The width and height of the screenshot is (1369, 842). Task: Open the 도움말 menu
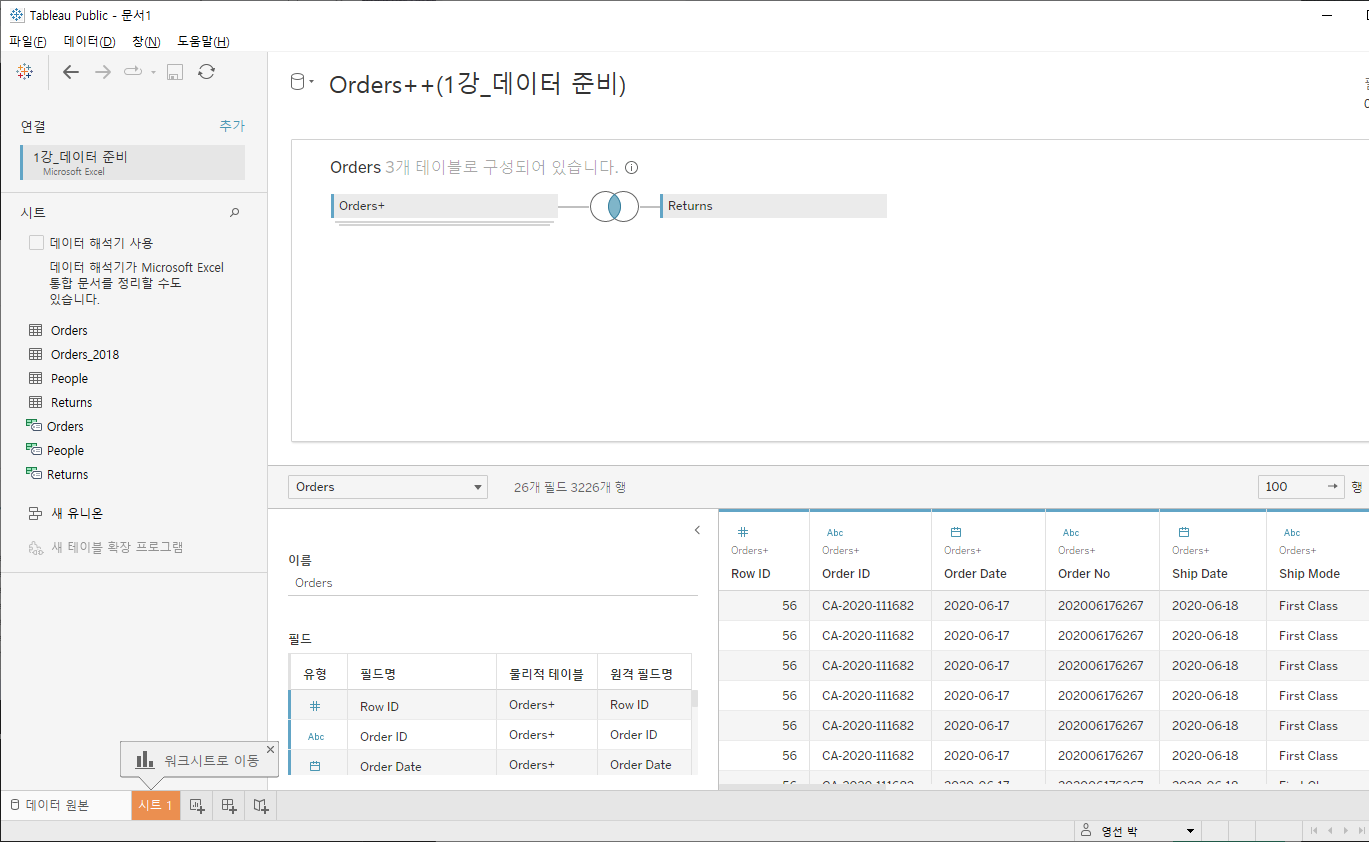click(x=203, y=41)
